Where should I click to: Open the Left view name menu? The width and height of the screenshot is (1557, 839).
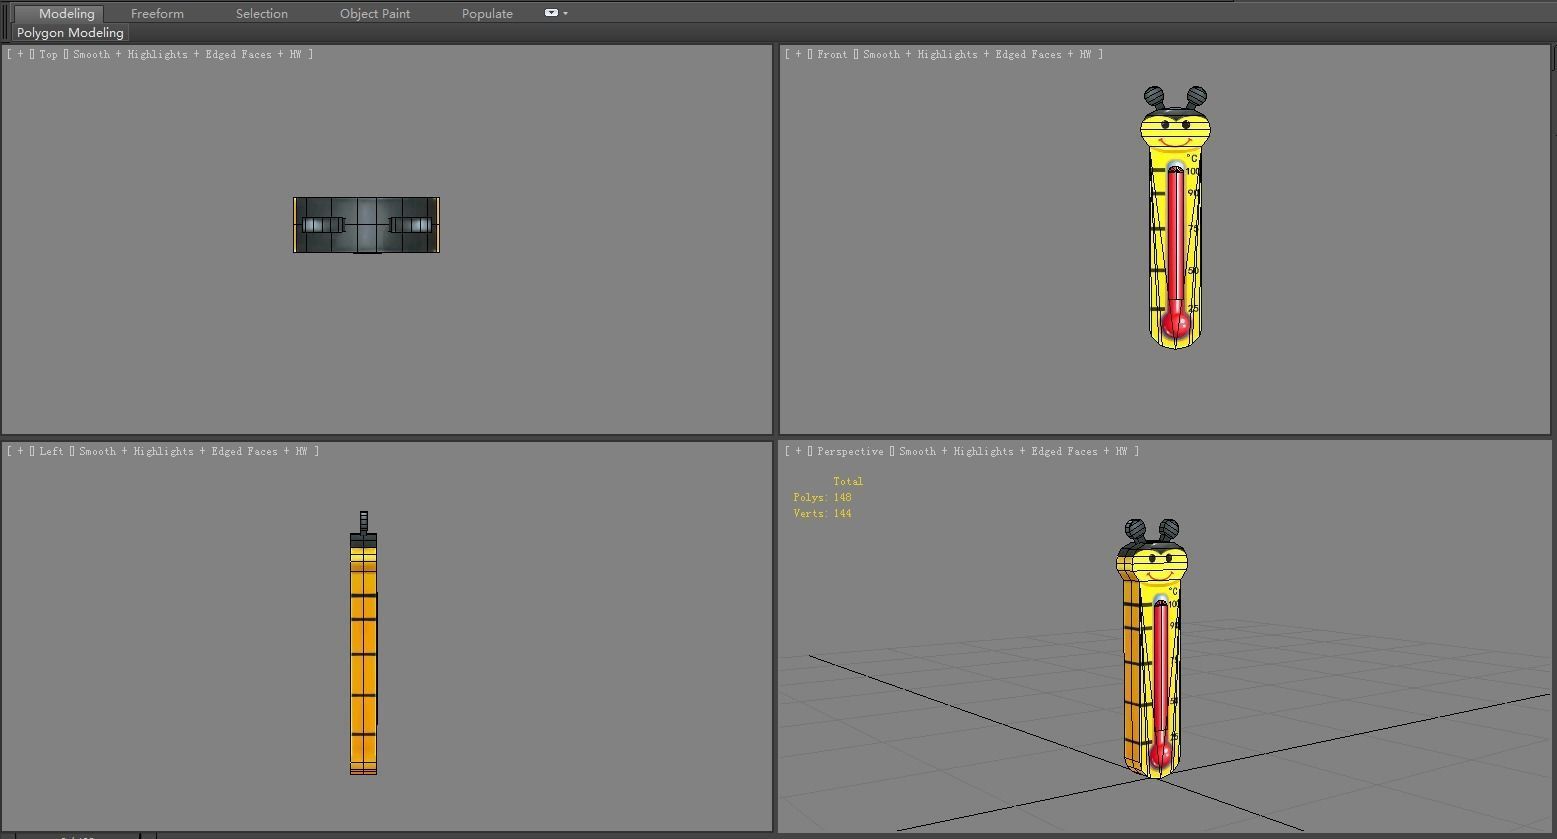[51, 451]
